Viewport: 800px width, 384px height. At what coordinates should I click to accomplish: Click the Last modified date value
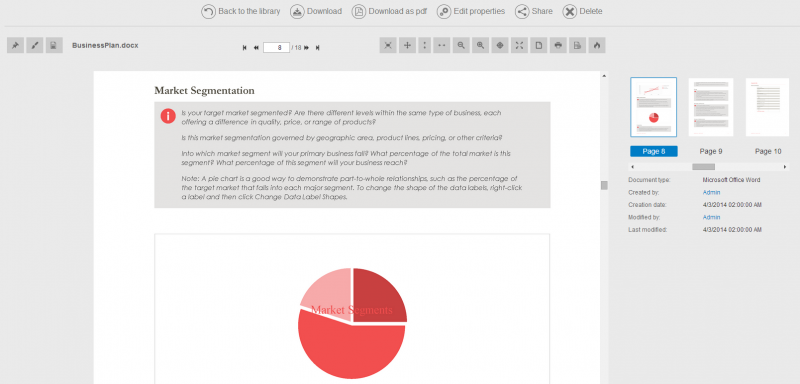point(732,230)
